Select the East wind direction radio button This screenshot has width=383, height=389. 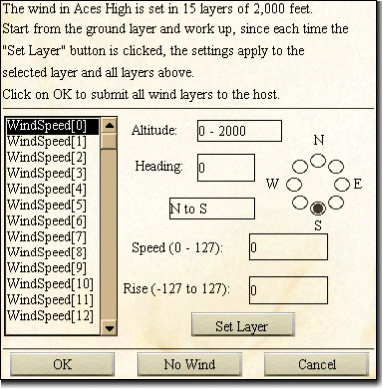(342, 184)
